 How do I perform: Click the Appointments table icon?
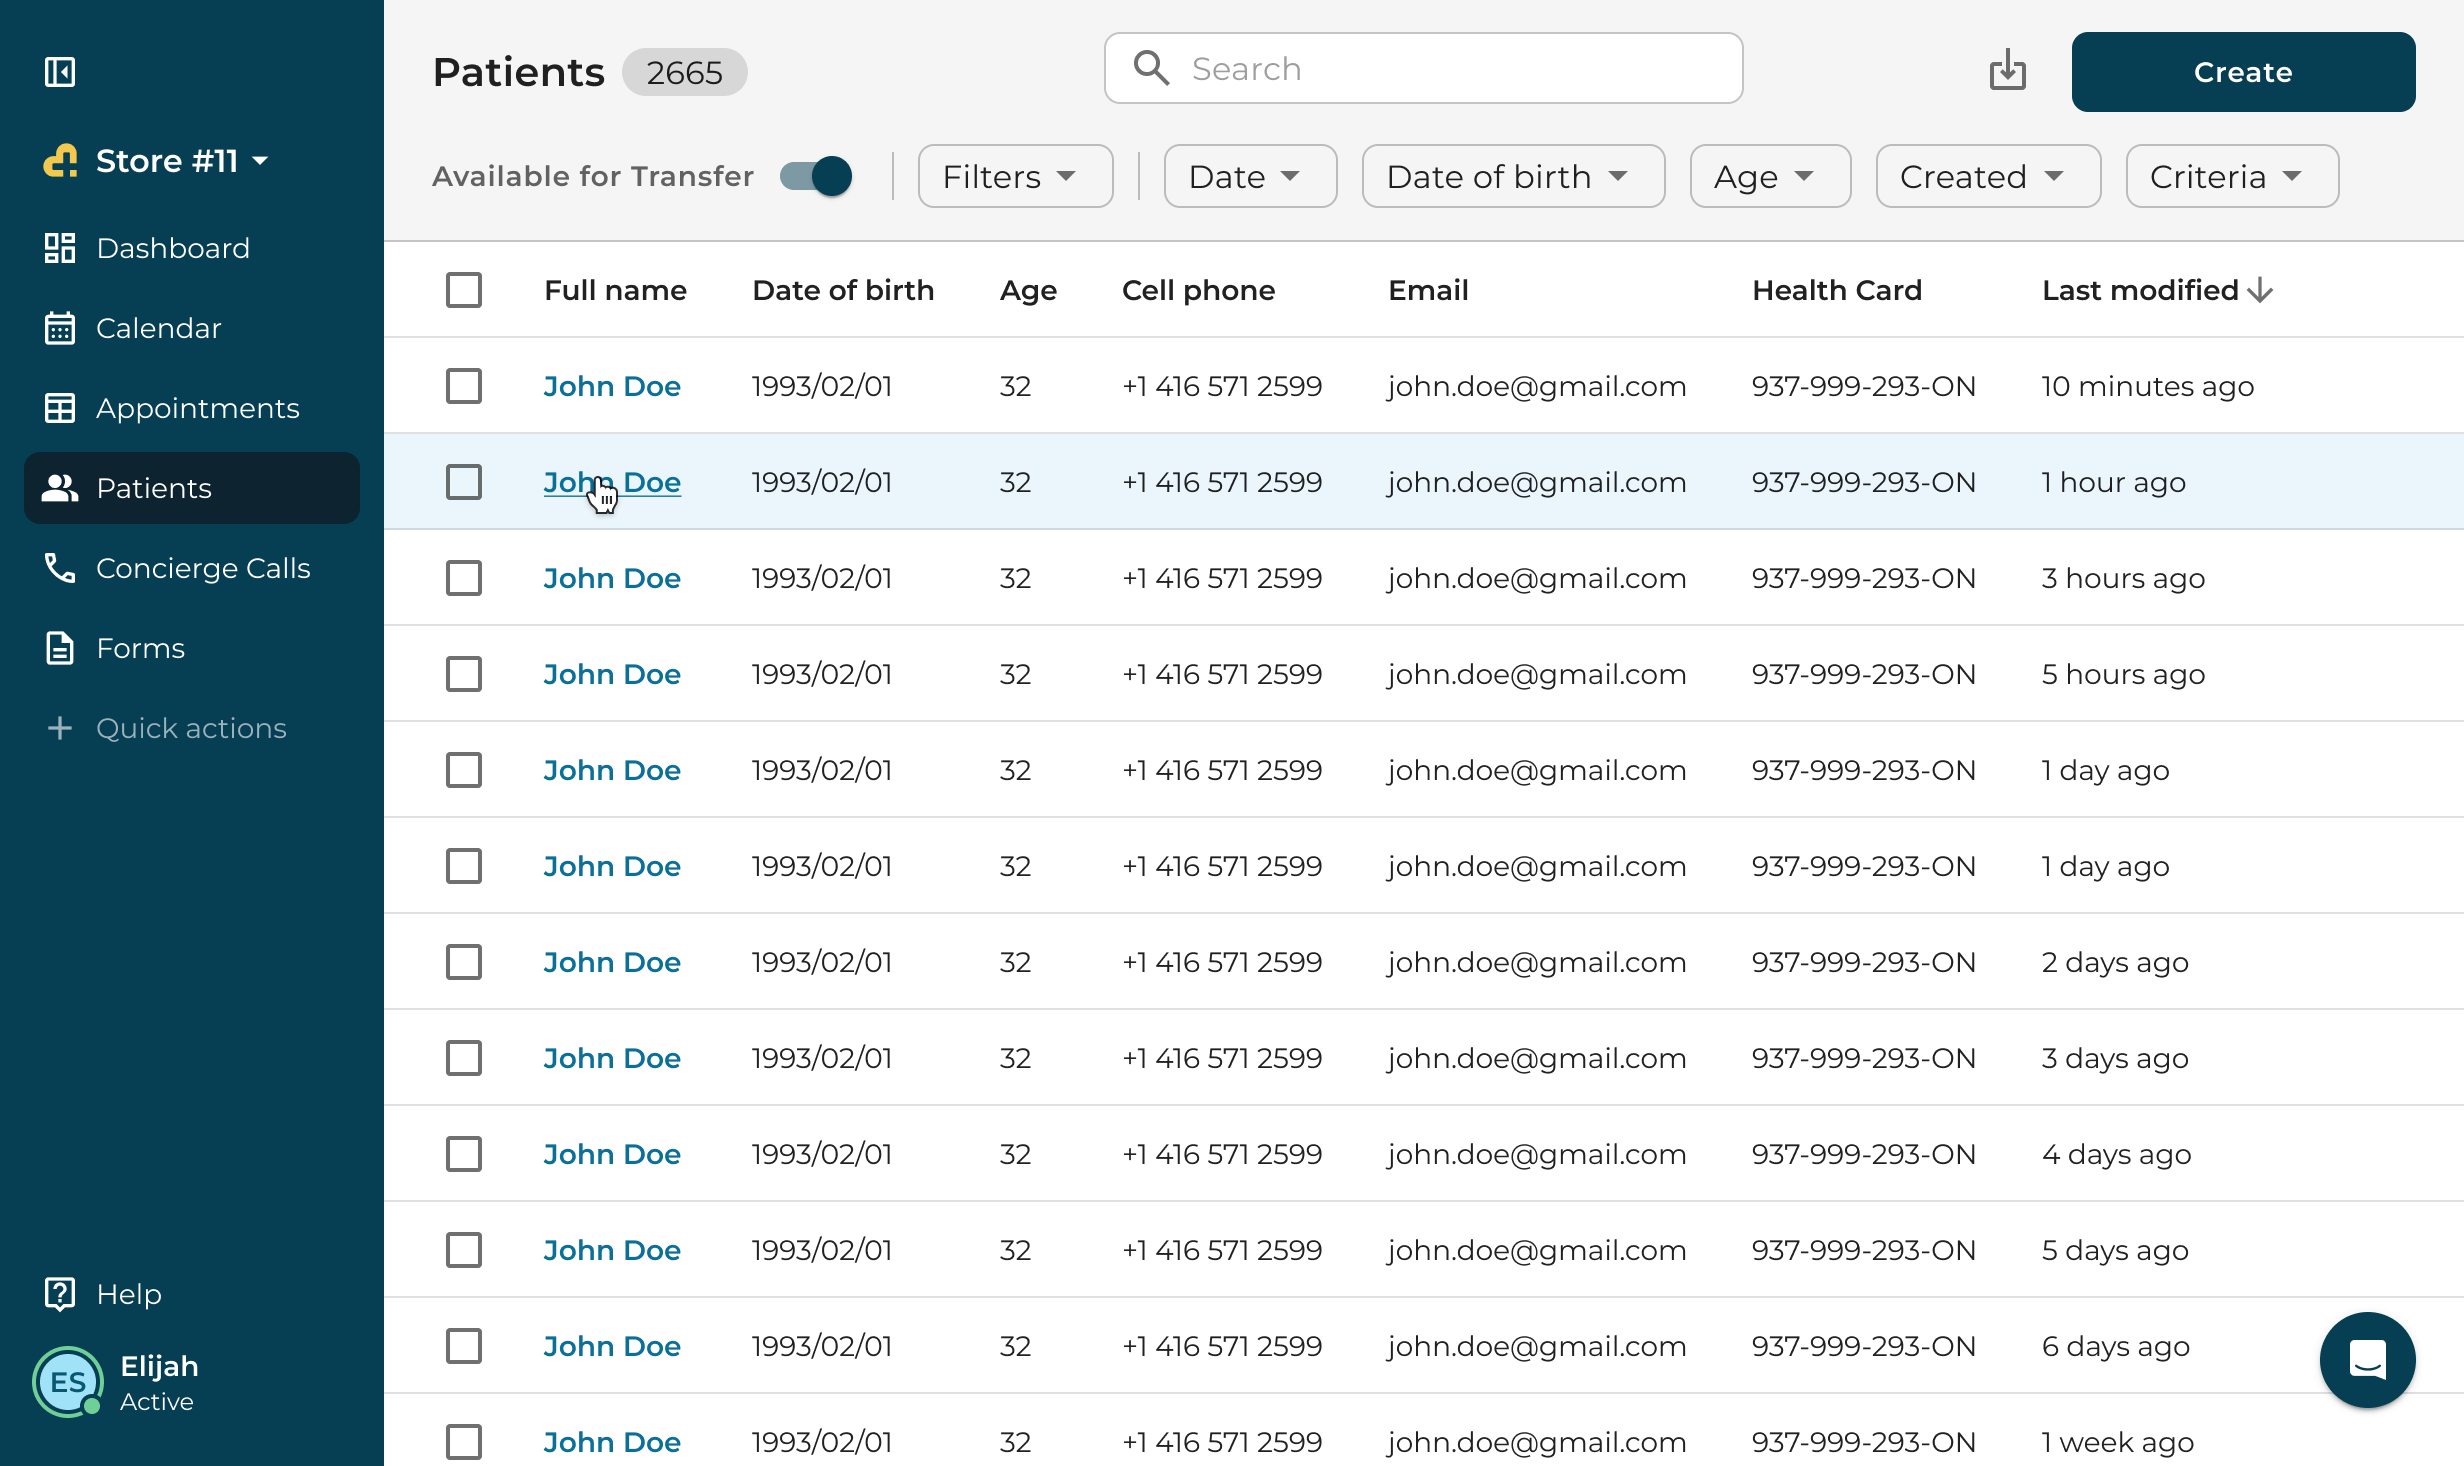(60, 408)
